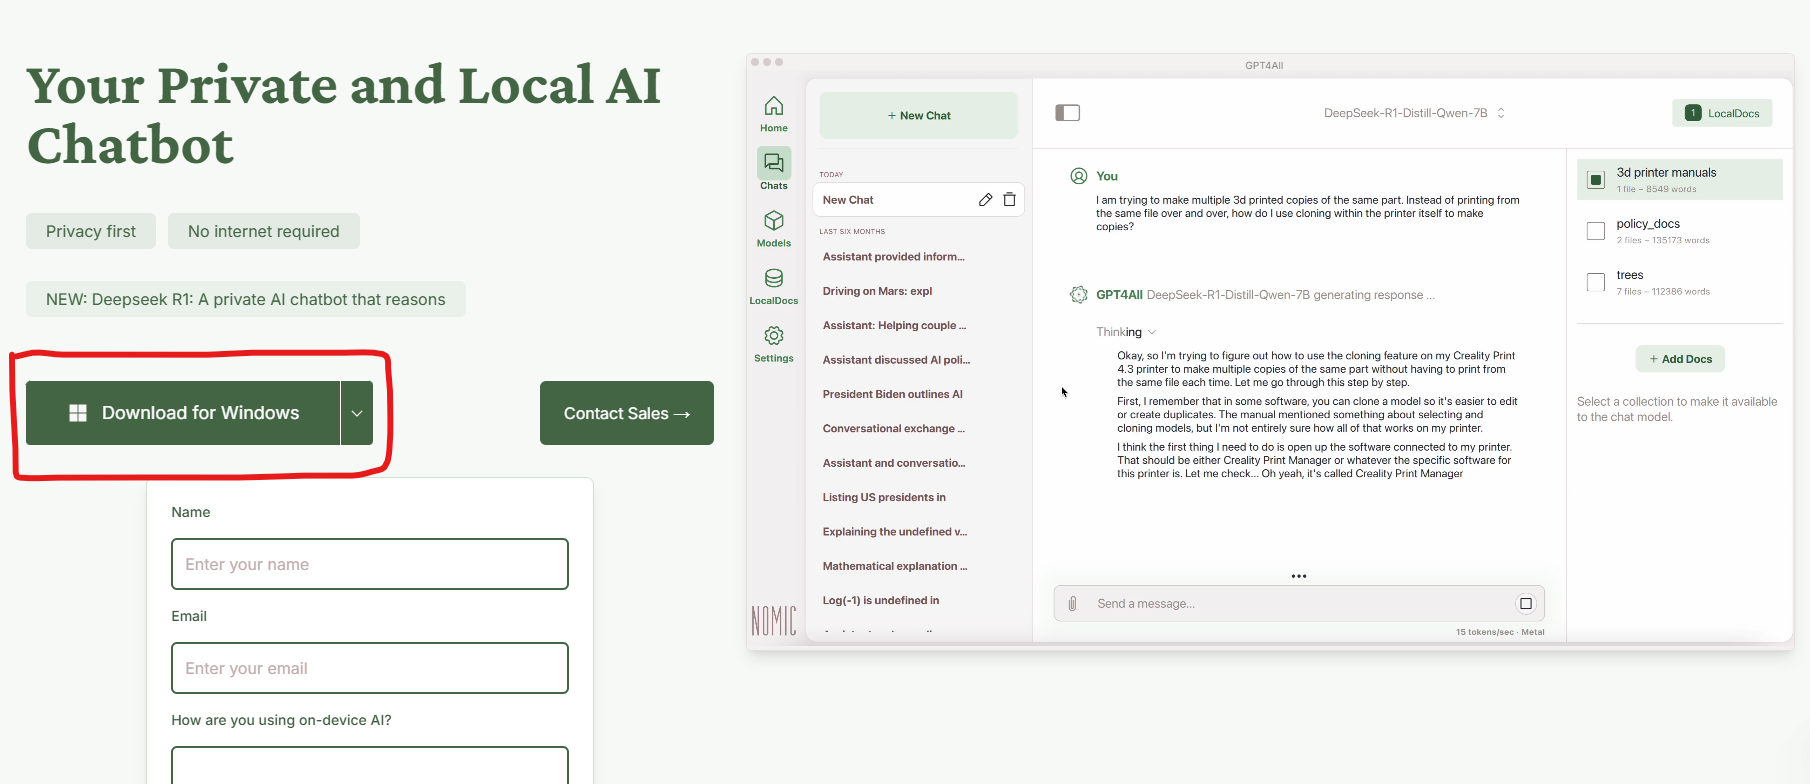Open chat 'Assistant and conversatio...'
This screenshot has height=784, width=1810.
(x=894, y=463)
